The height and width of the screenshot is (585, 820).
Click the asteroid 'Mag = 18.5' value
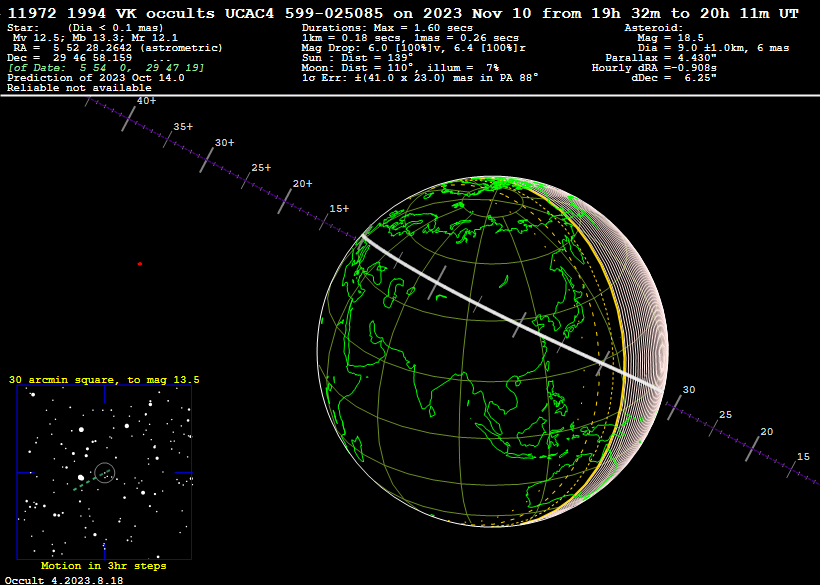[670, 38]
